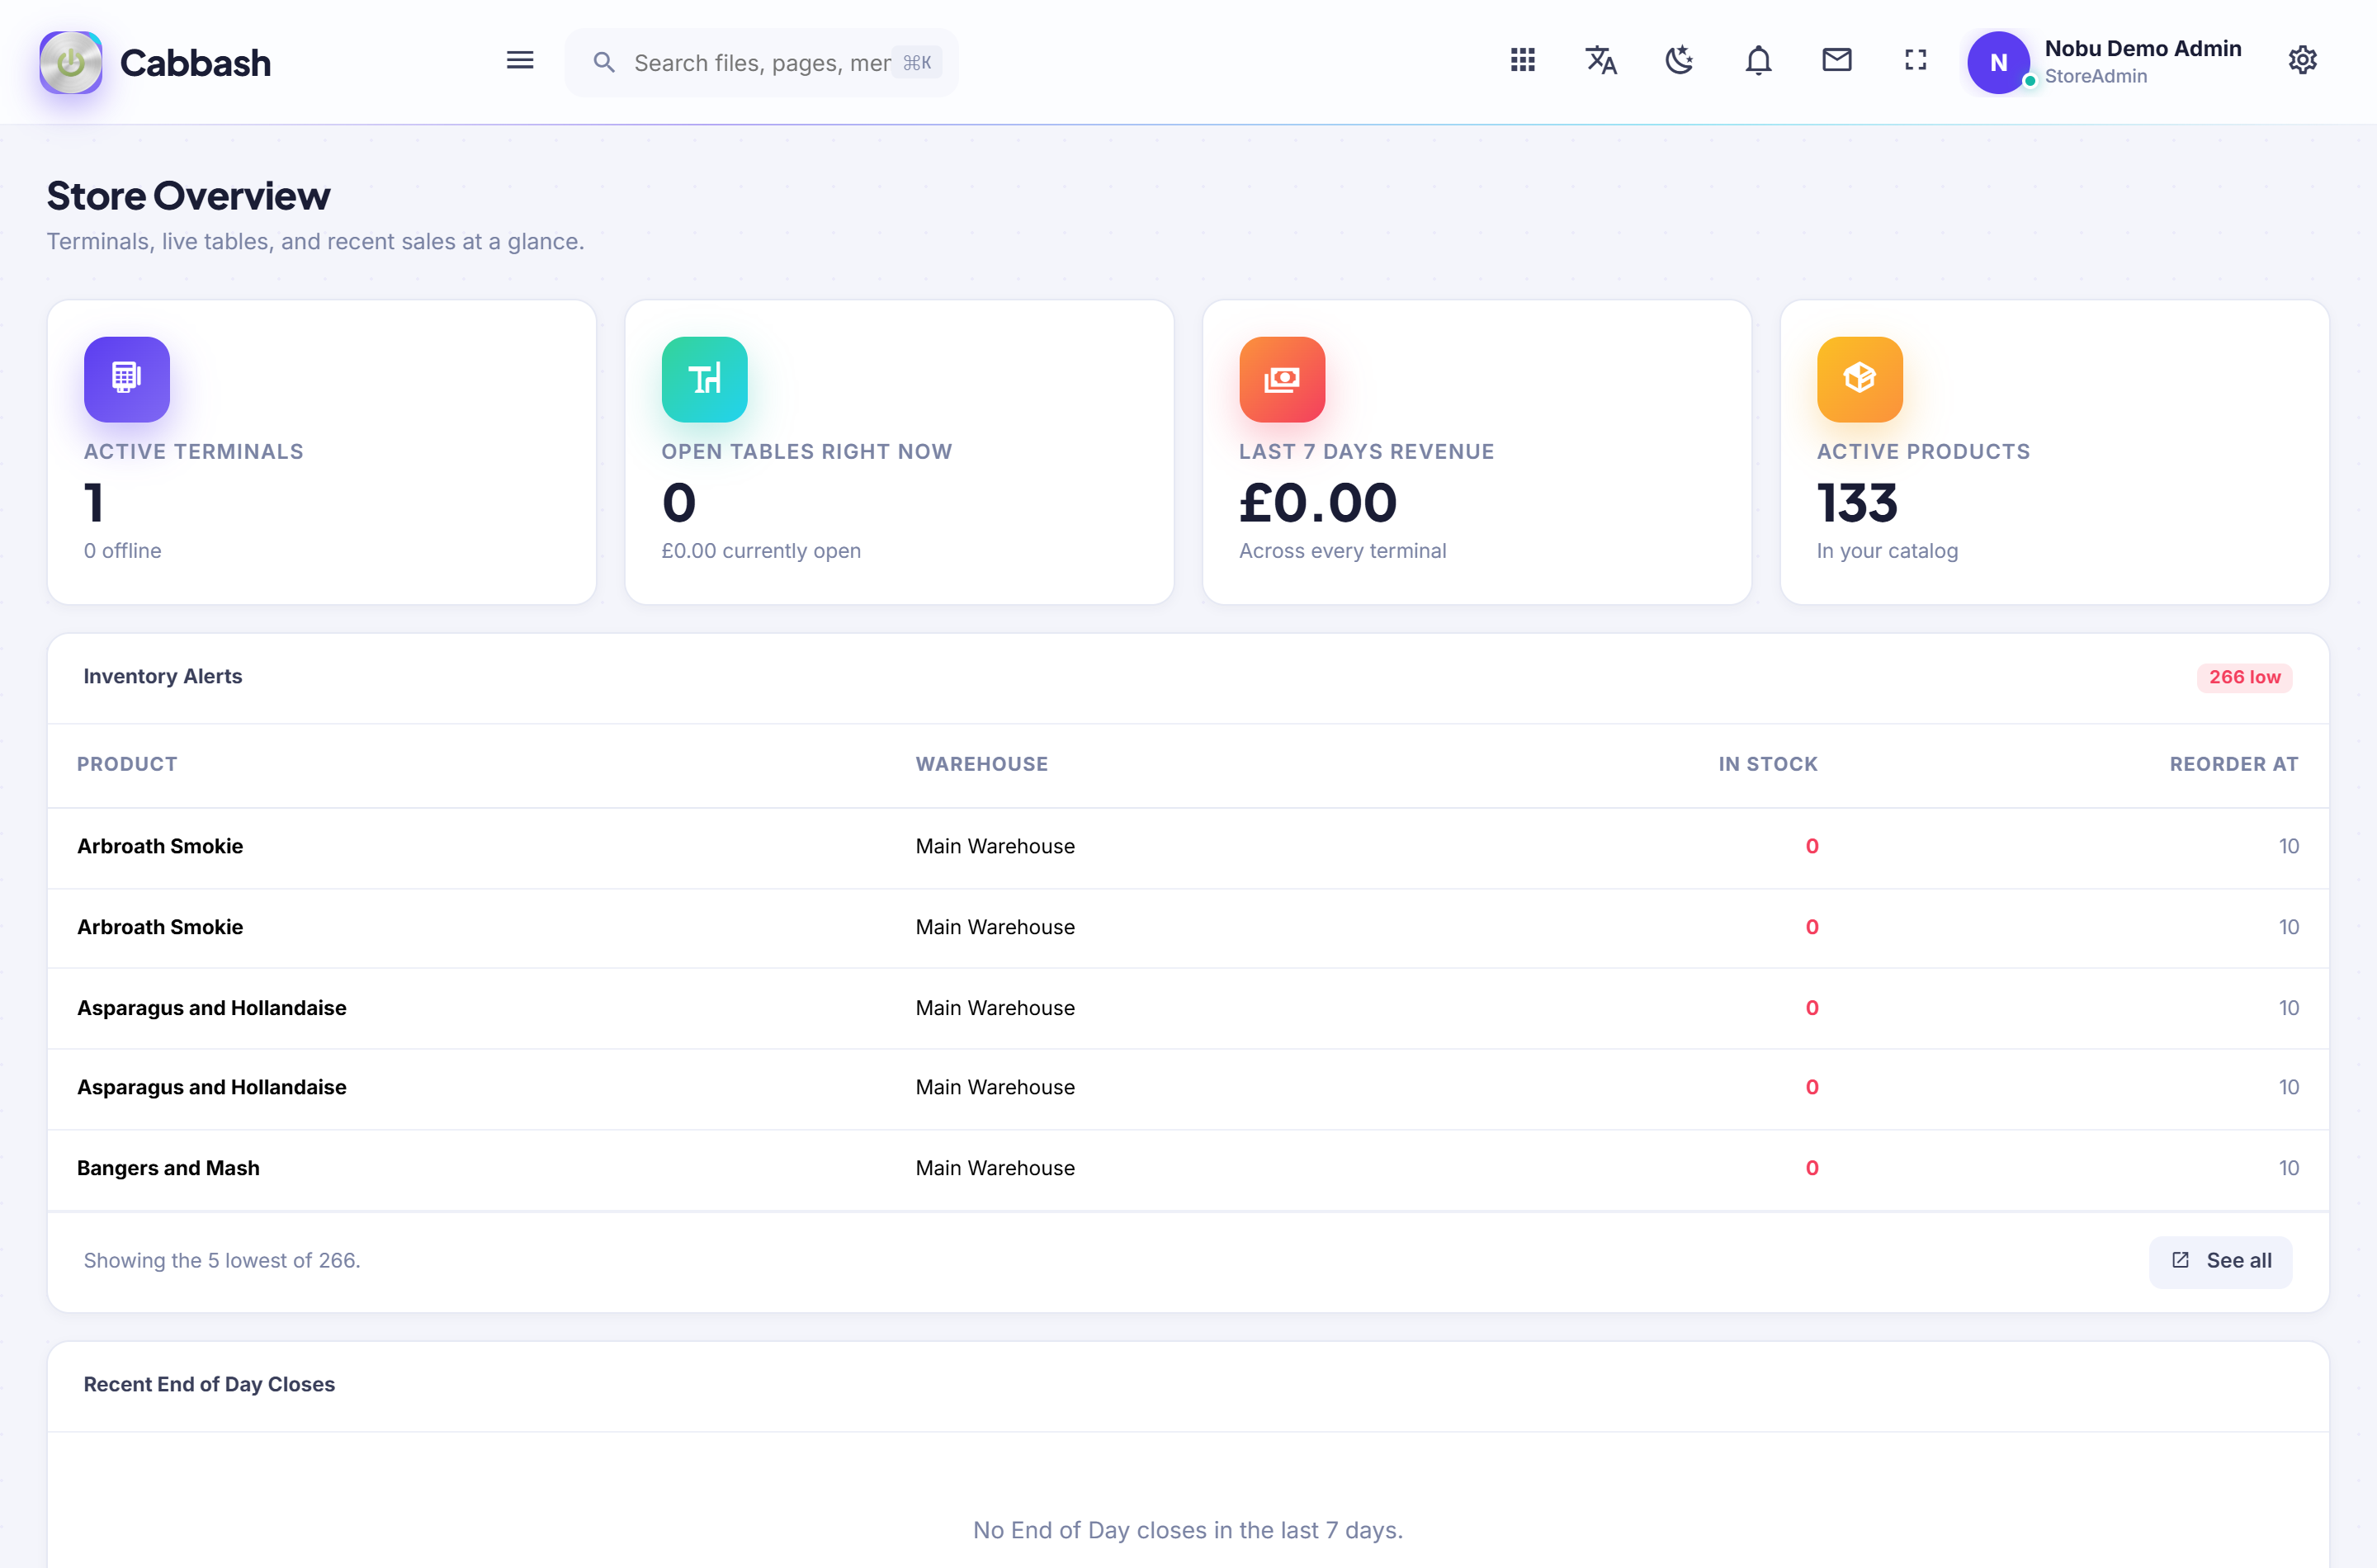2377x1568 pixels.
Task: Open the settings gear
Action: pyautogui.click(x=2302, y=61)
